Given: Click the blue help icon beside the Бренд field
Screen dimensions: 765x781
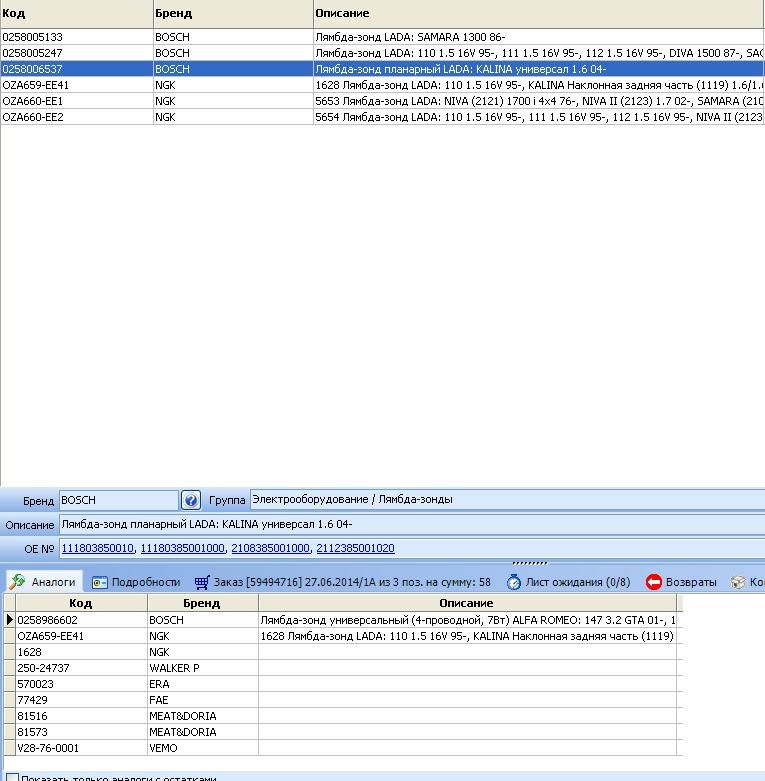Looking at the screenshot, I should tap(191, 500).
